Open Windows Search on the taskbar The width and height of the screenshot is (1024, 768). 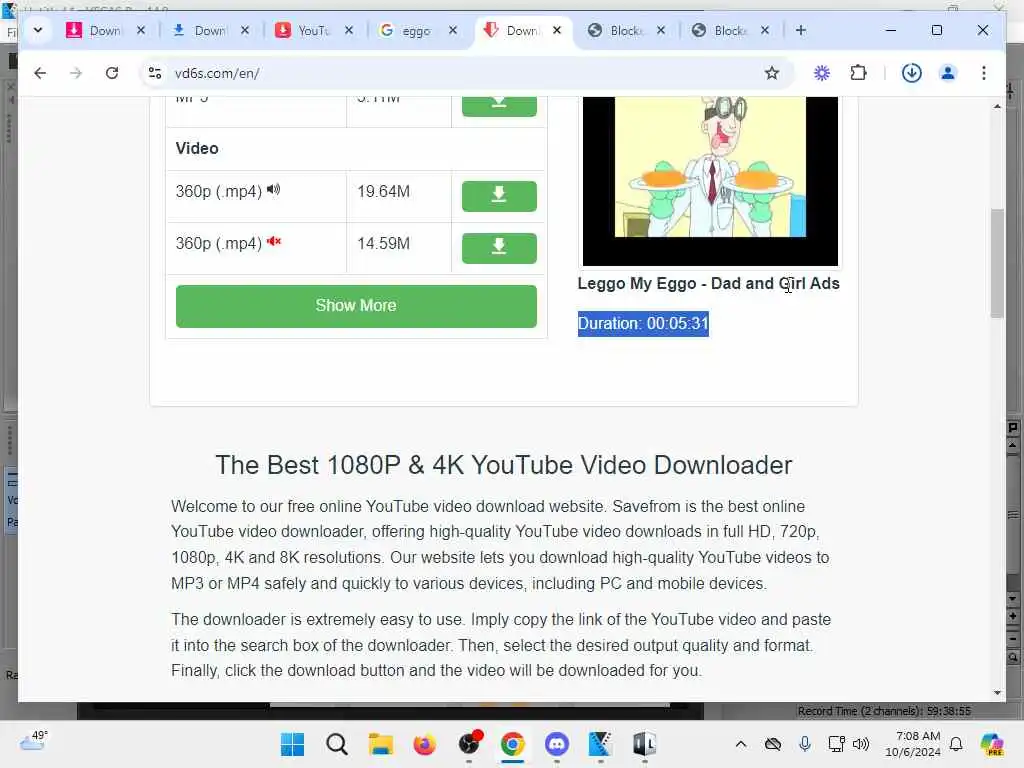(336, 744)
